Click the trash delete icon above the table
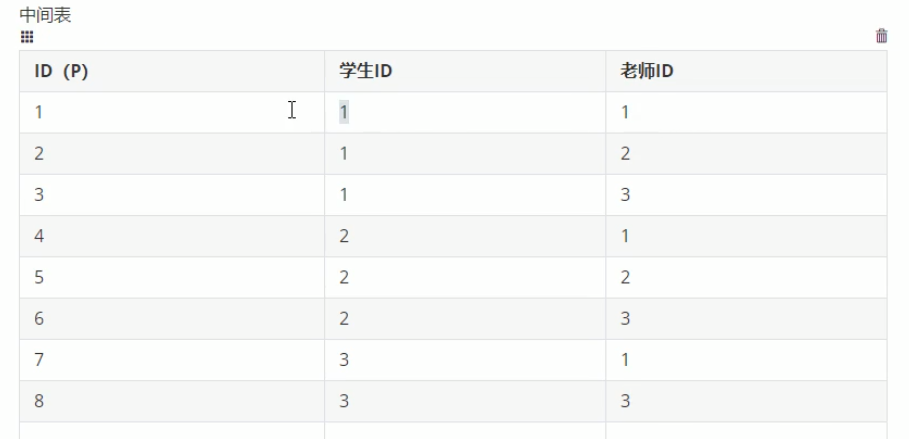The height and width of the screenshot is (439, 909). click(881, 36)
